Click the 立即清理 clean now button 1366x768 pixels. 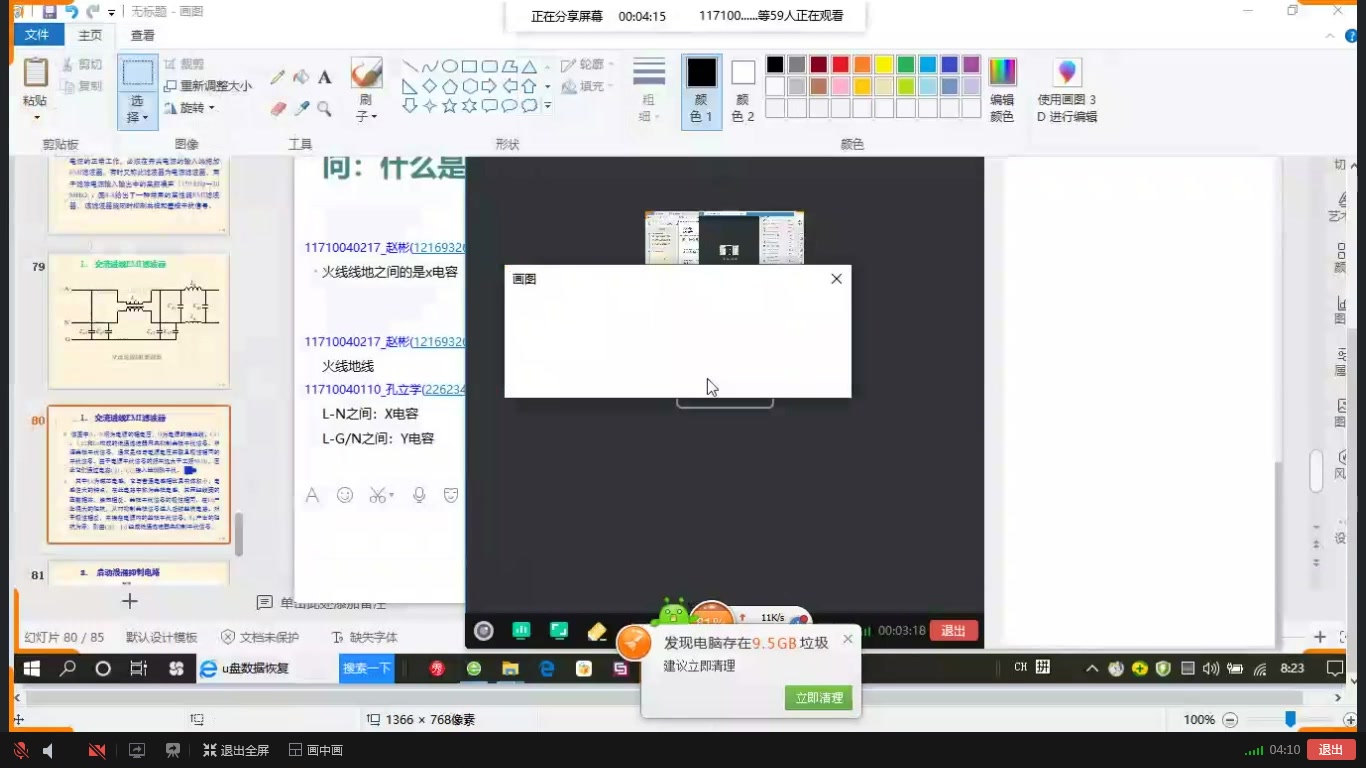(819, 698)
